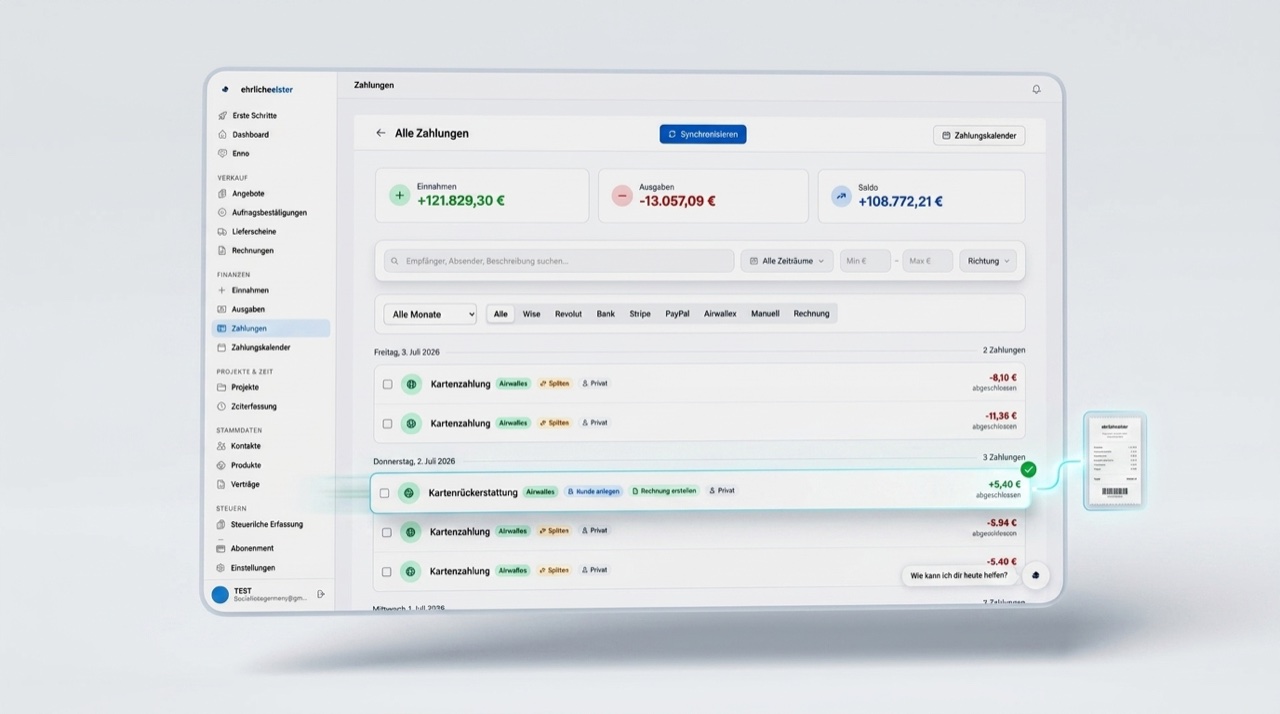Click the rocket icon for Erste Schritte

point(222,116)
